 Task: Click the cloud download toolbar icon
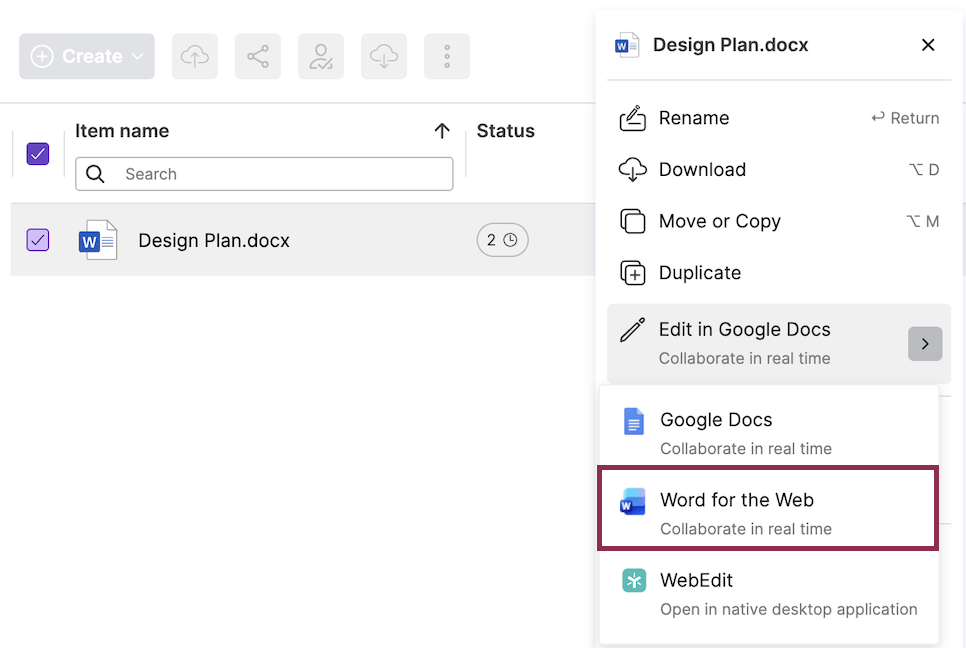(384, 56)
